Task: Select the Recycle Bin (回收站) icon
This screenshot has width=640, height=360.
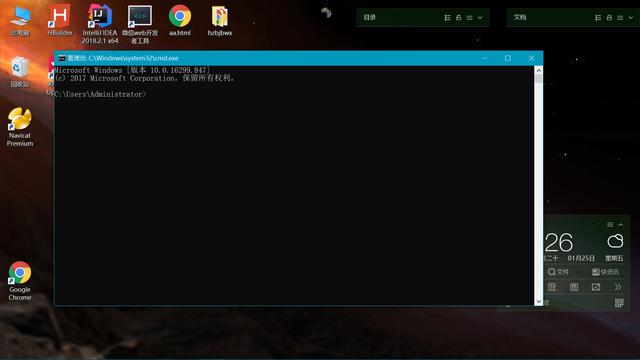Action: 20,72
